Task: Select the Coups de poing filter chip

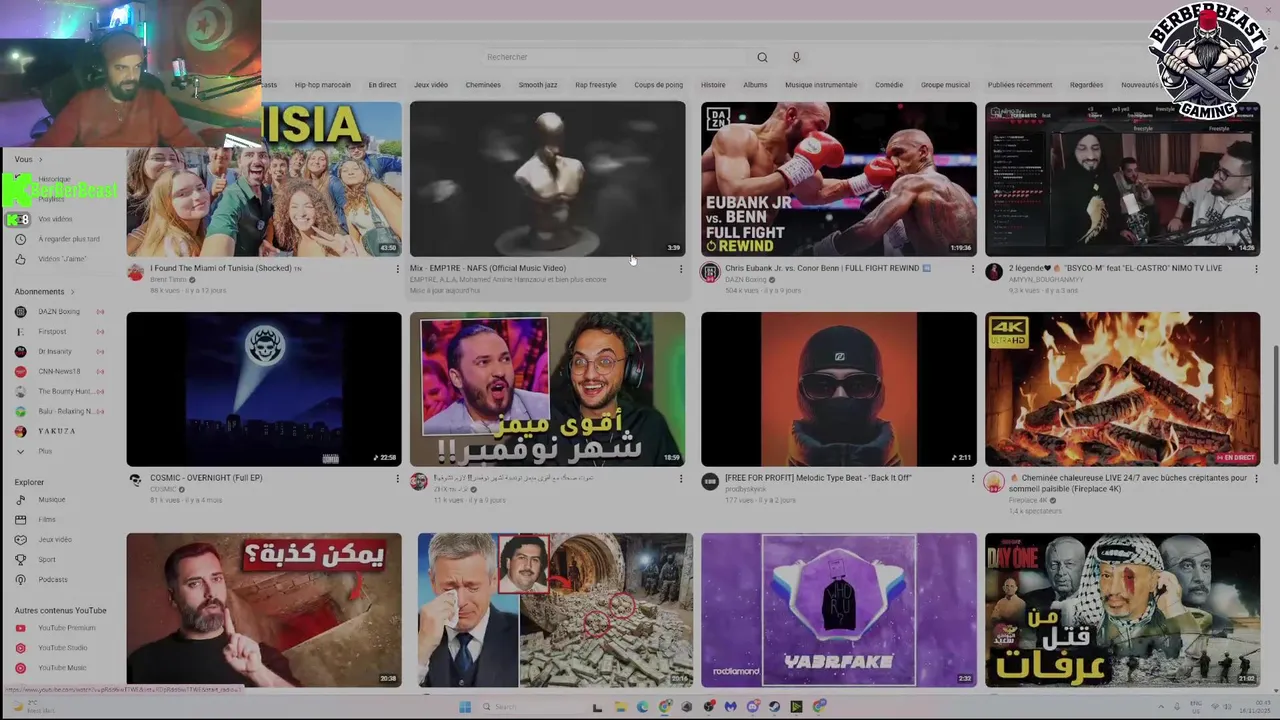Action: [x=658, y=85]
